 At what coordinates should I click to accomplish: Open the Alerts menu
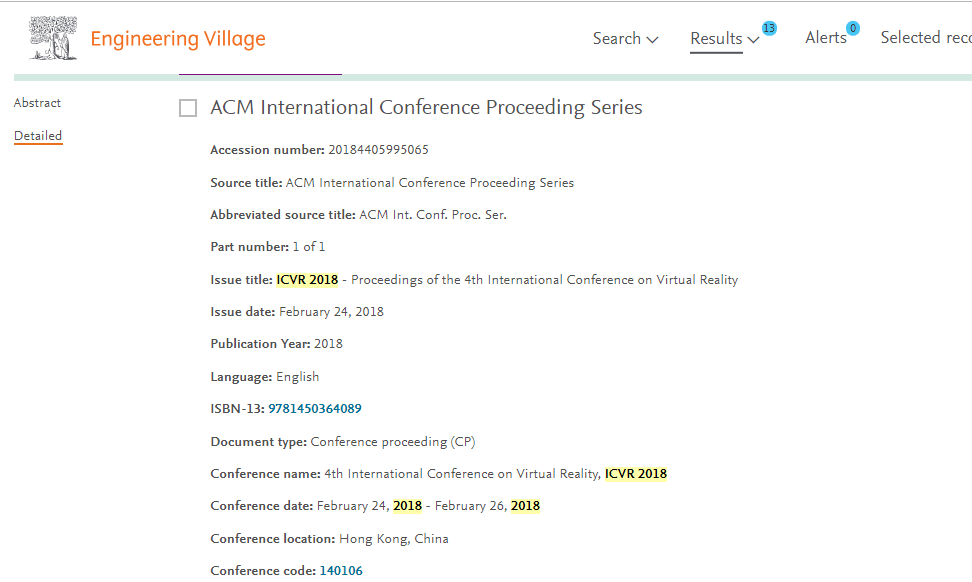pos(826,38)
